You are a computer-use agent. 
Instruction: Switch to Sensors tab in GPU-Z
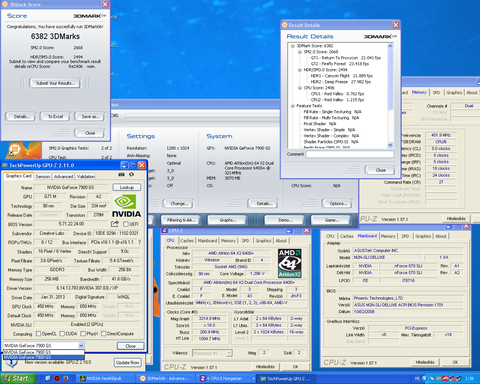pos(43,176)
